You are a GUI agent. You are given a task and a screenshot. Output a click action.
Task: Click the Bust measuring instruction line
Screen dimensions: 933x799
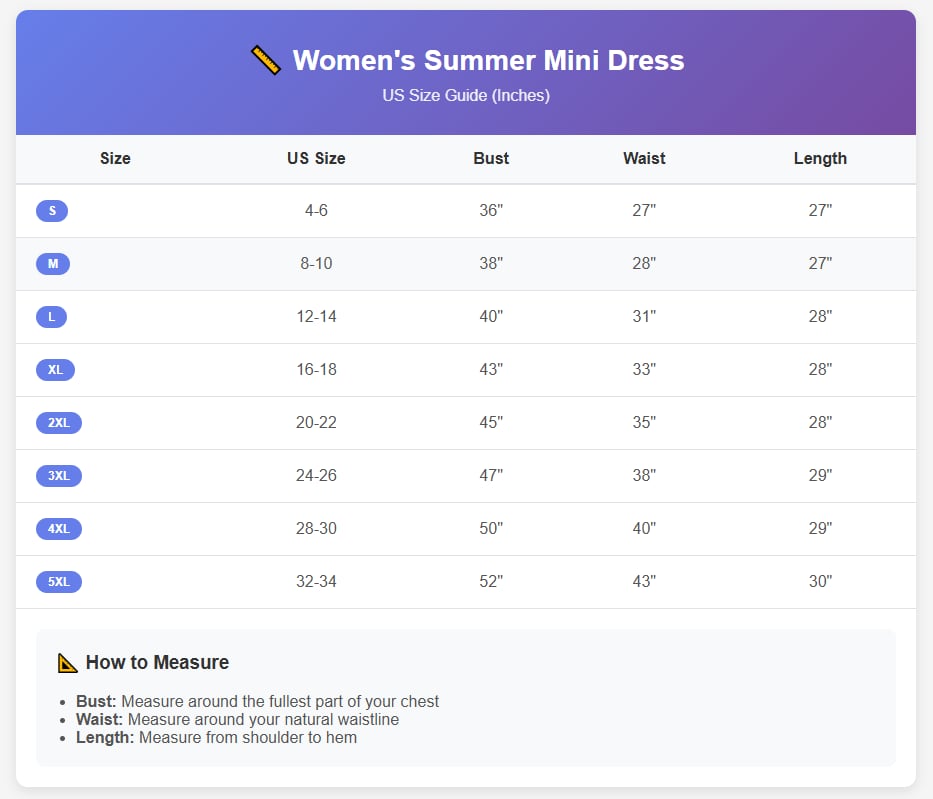257,701
